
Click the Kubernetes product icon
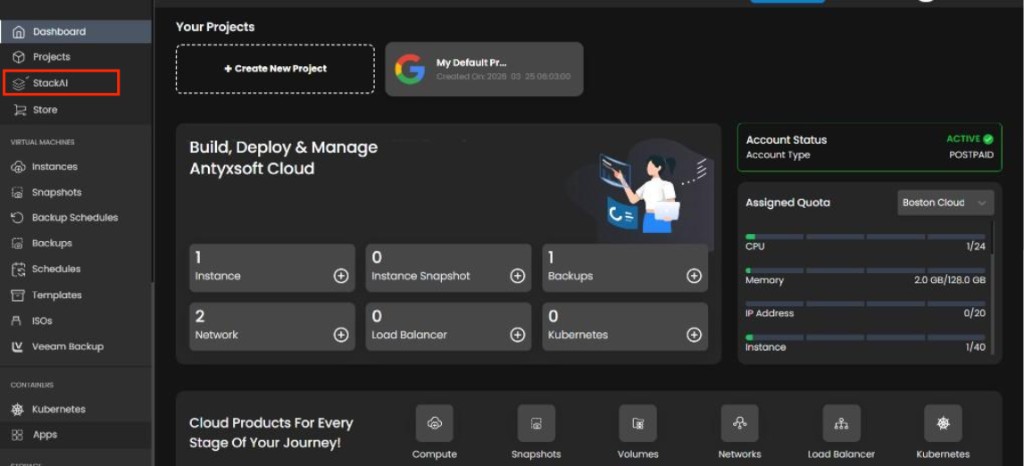tap(943, 423)
